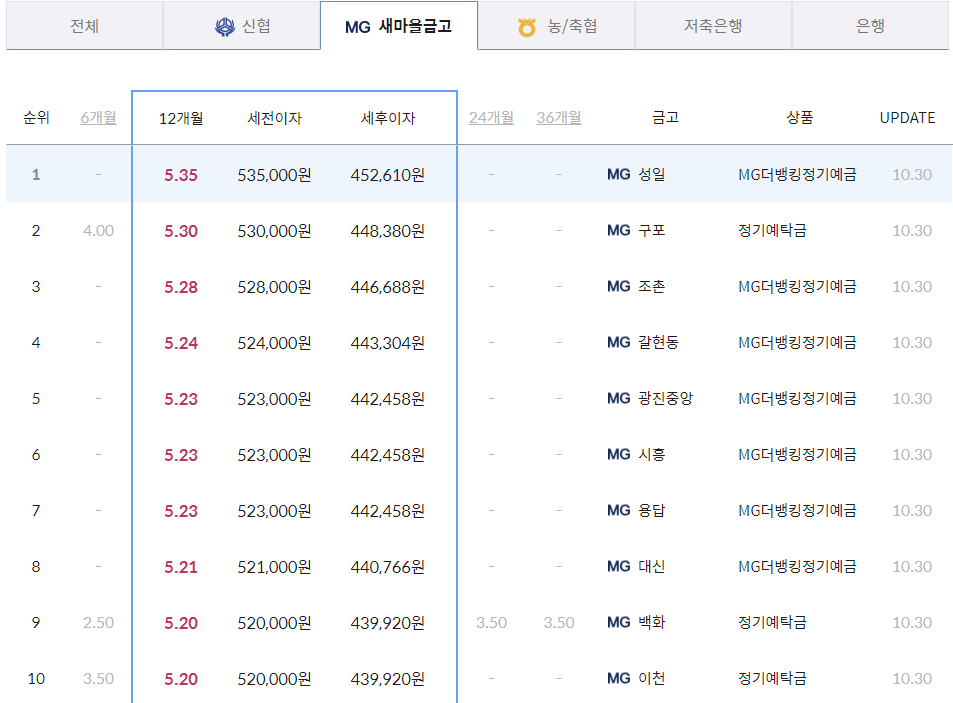Open the 은행 tab

(x=870, y=26)
